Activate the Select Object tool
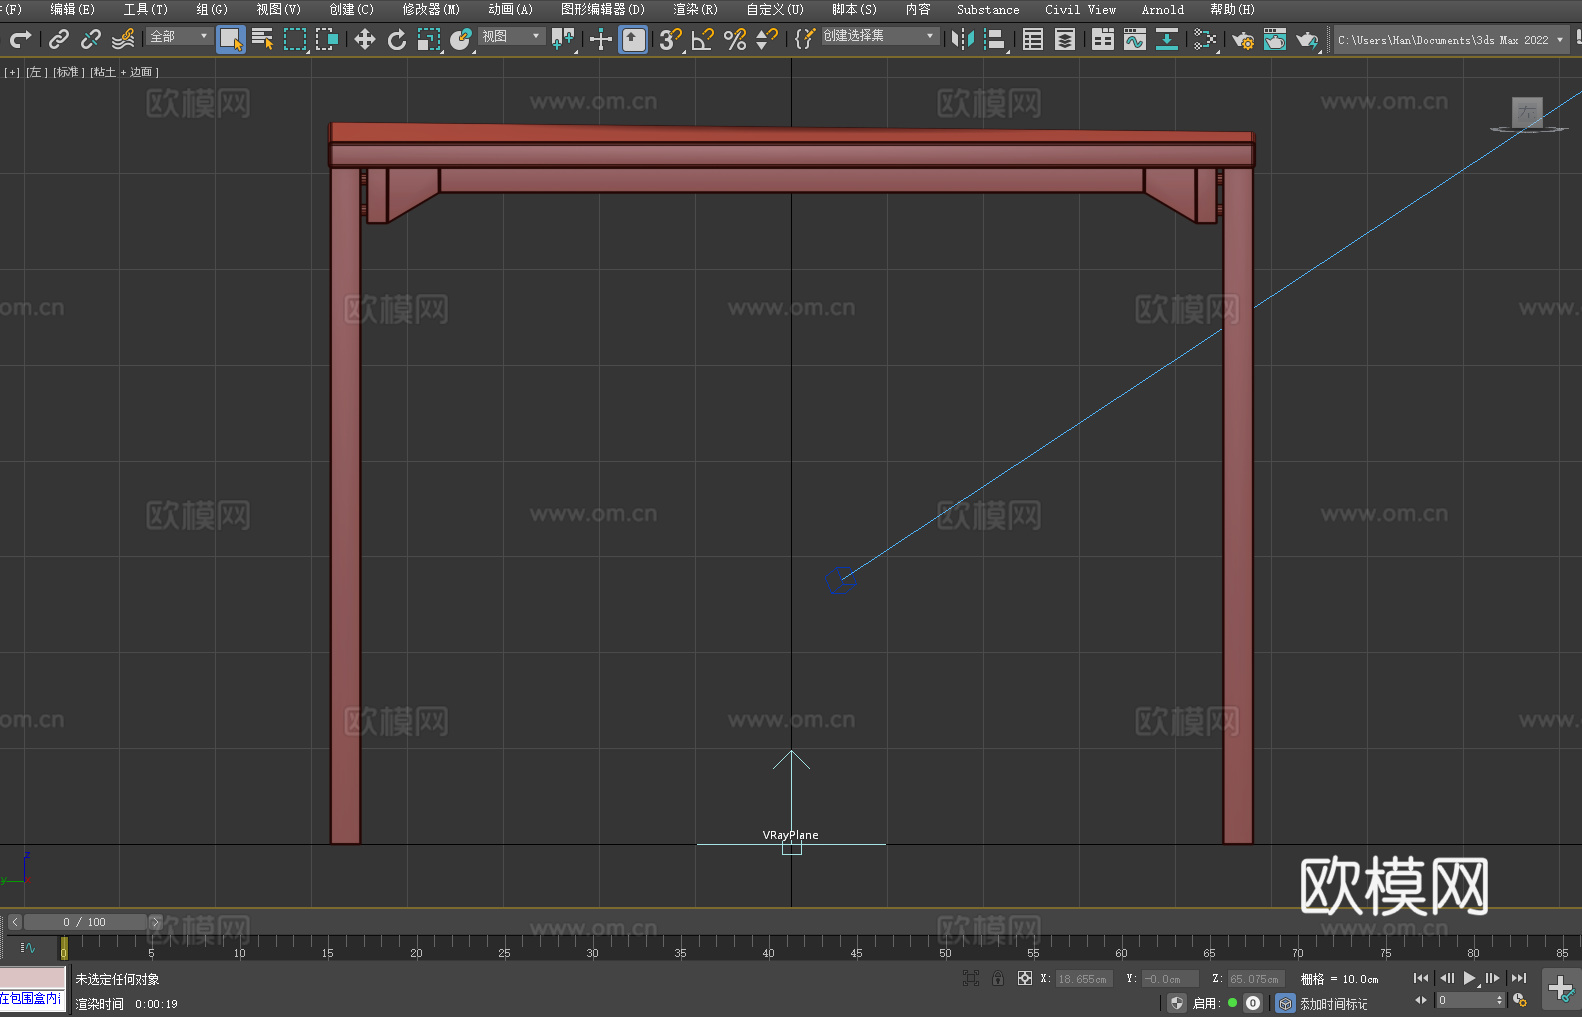The image size is (1582, 1017). (231, 39)
